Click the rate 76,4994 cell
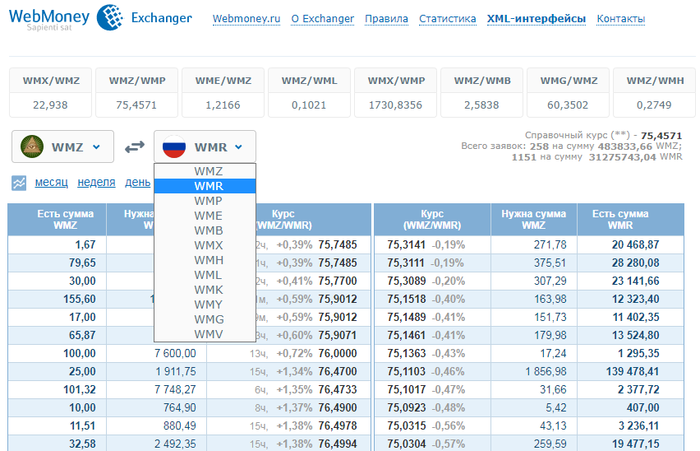 coord(338,444)
